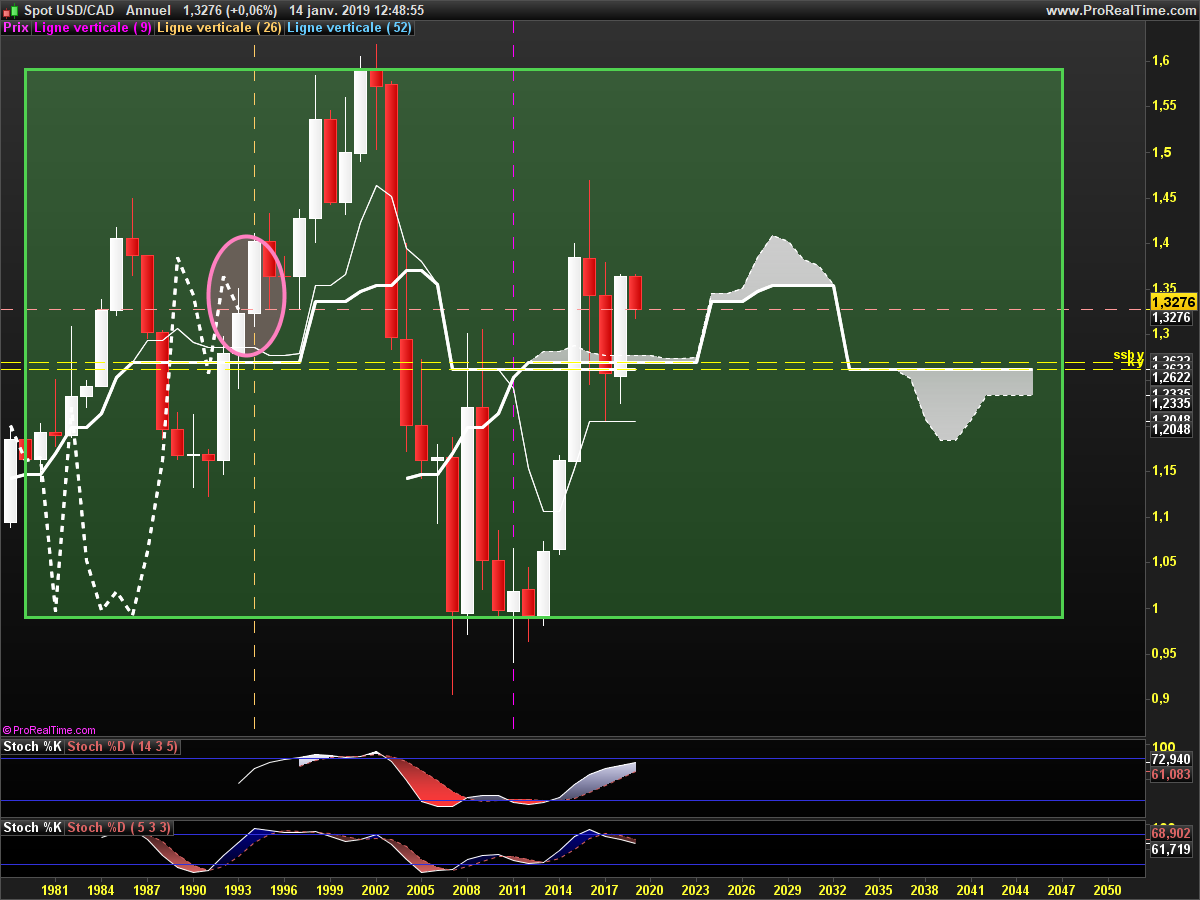Select the Stoch %D ( 5 3 3 ) label
This screenshot has height=900, width=1200.
[x=119, y=828]
